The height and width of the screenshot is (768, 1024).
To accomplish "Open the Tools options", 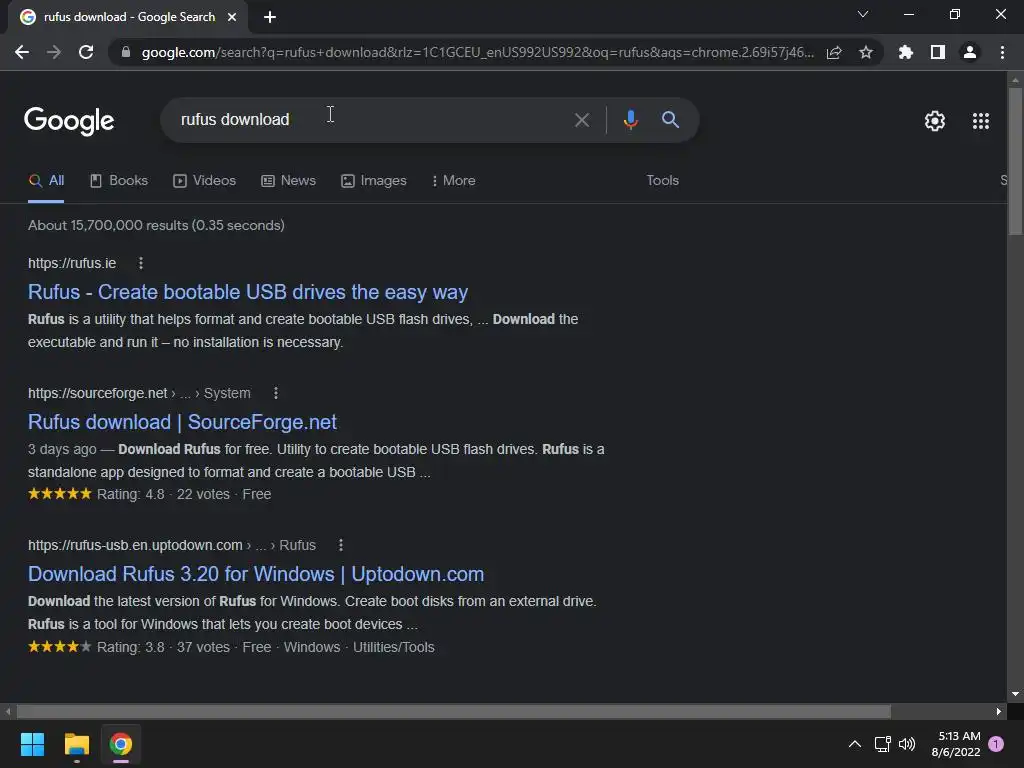I will click(x=662, y=180).
